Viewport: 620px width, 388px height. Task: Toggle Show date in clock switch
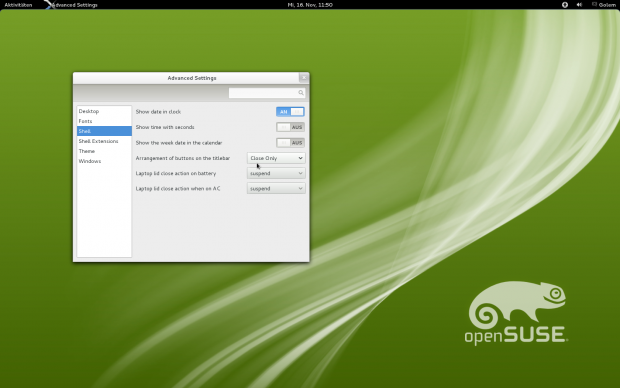290,112
